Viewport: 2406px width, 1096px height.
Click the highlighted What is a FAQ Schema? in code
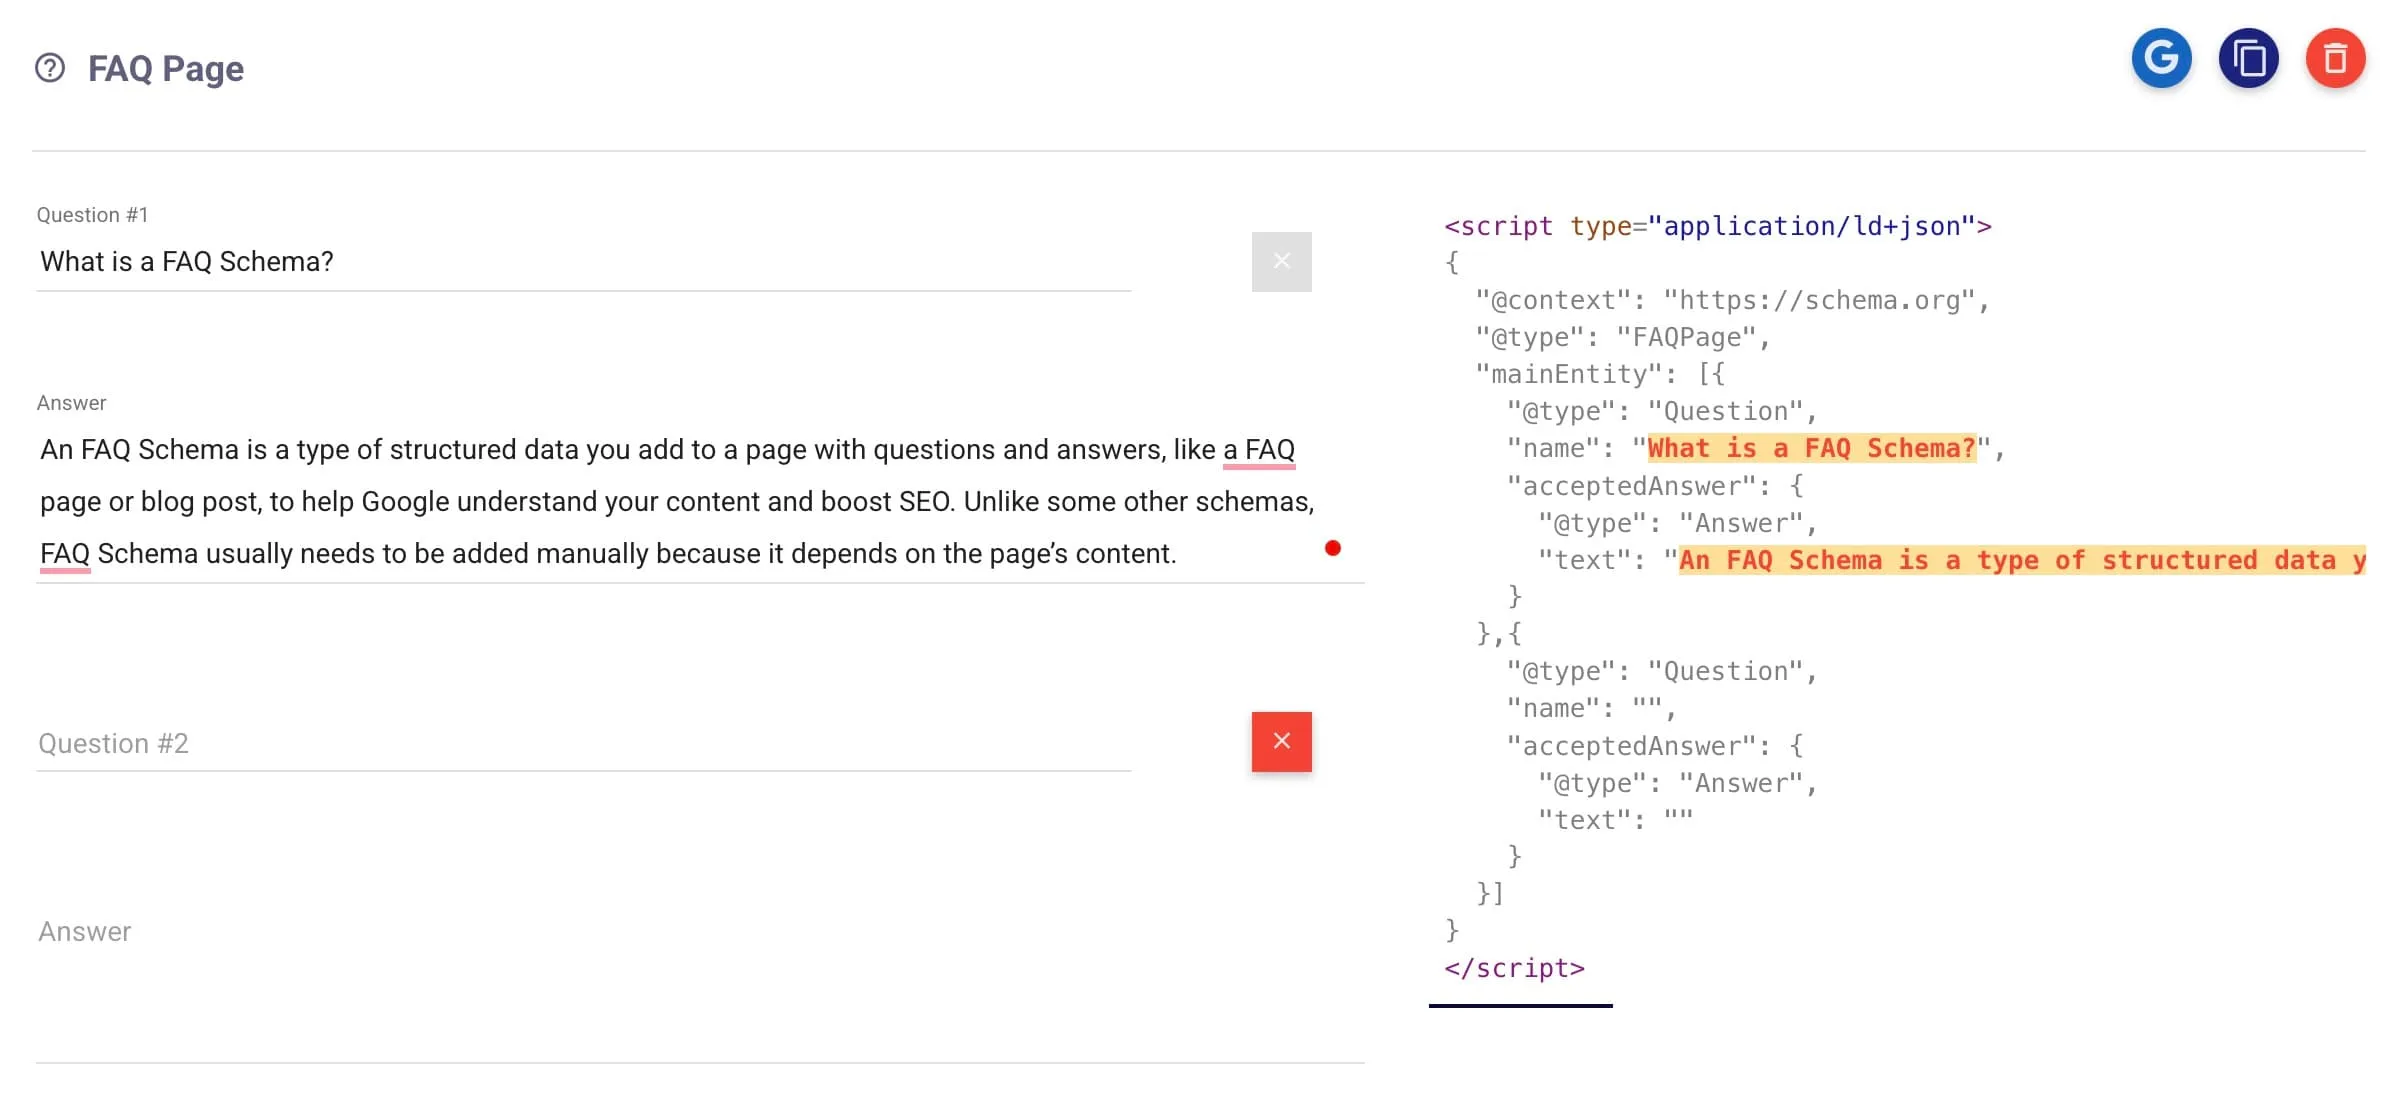[x=1812, y=448]
